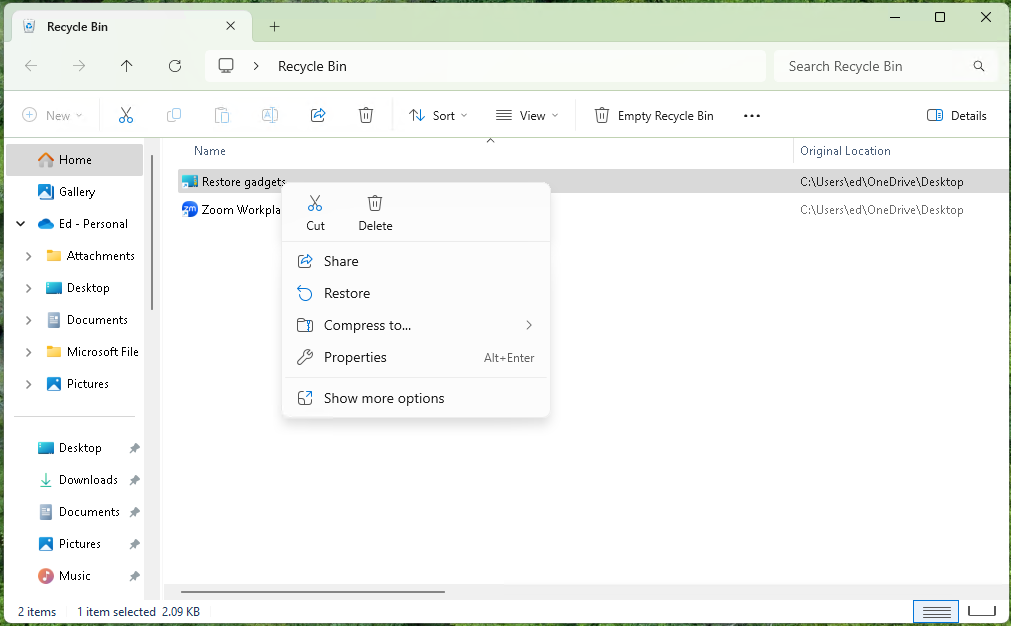
Task: Expand the Attachments folder chevron
Action: pos(28,256)
